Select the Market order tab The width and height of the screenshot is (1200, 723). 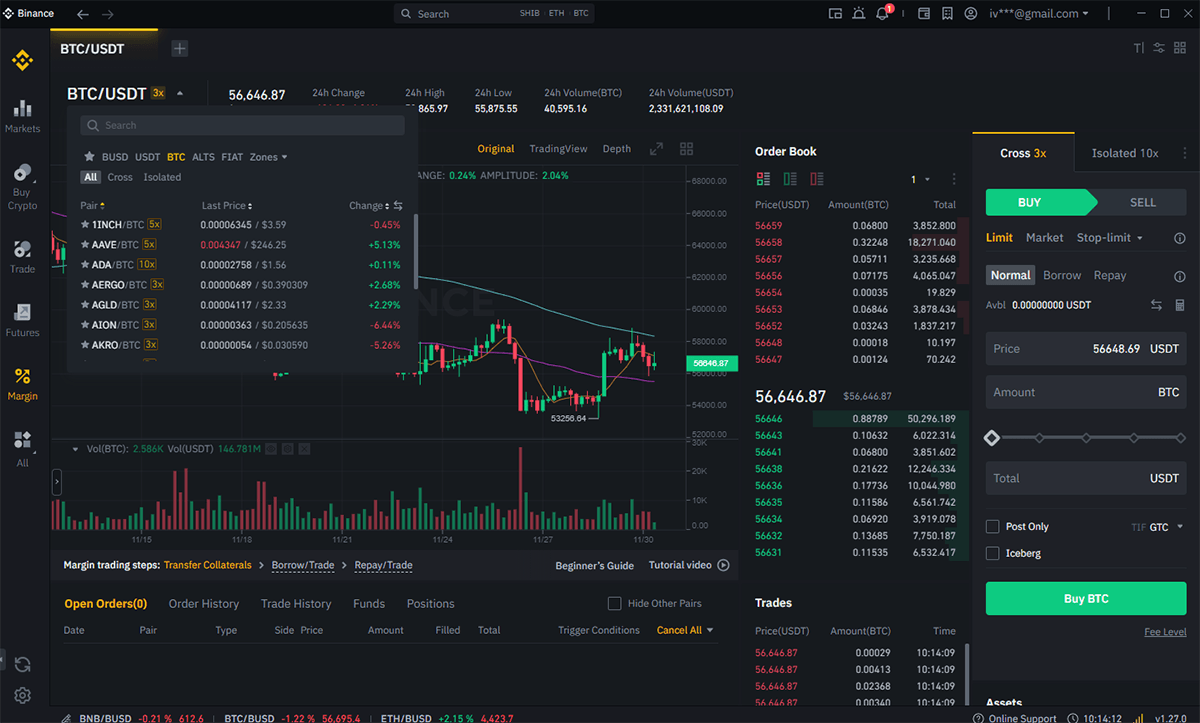[x=1044, y=238]
